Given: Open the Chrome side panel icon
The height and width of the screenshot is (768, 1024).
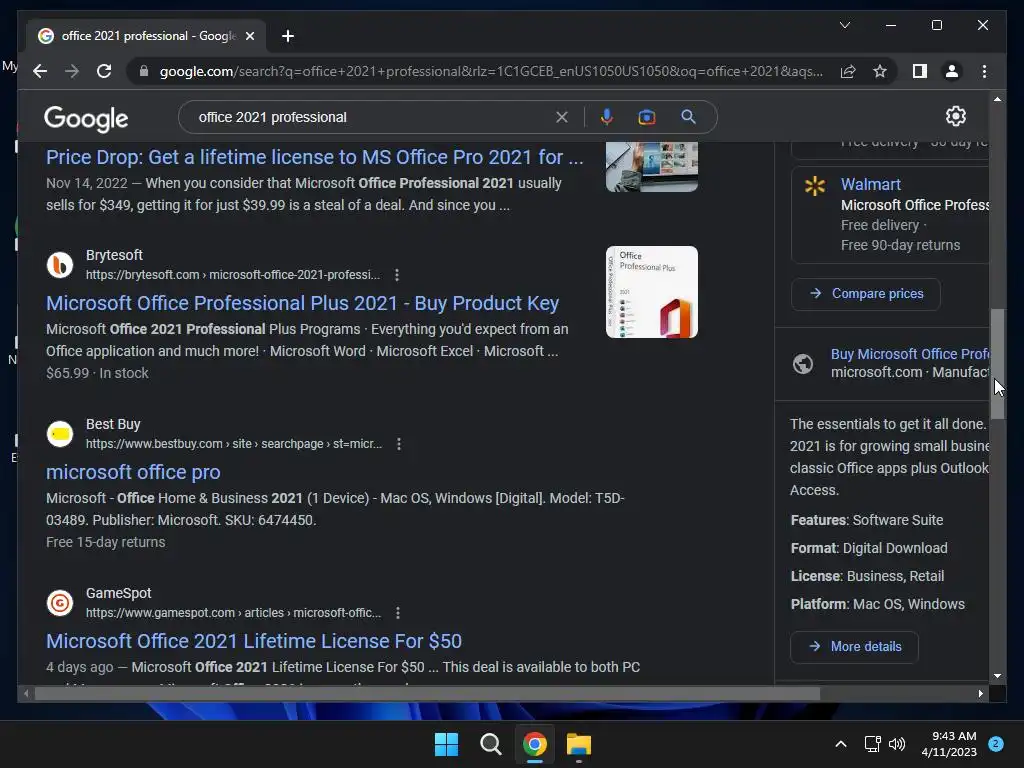Looking at the screenshot, I should [x=920, y=71].
